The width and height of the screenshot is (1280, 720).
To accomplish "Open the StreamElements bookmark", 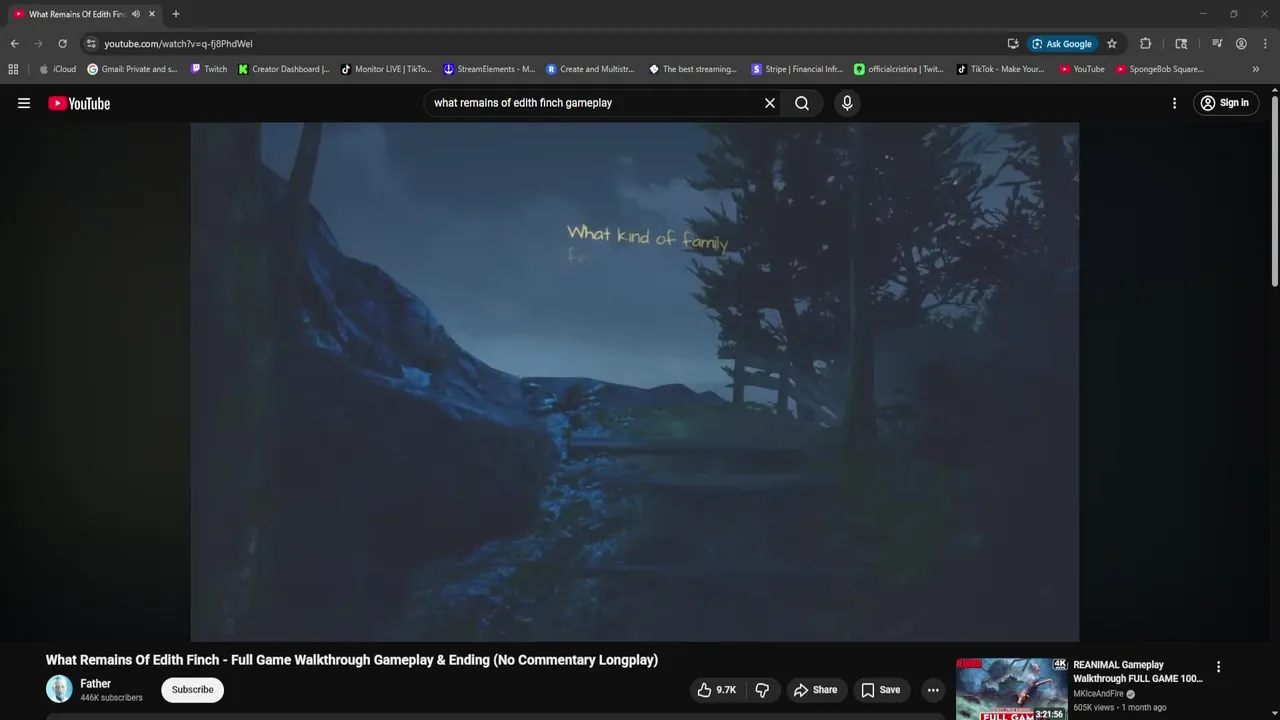I will pyautogui.click(x=489, y=69).
